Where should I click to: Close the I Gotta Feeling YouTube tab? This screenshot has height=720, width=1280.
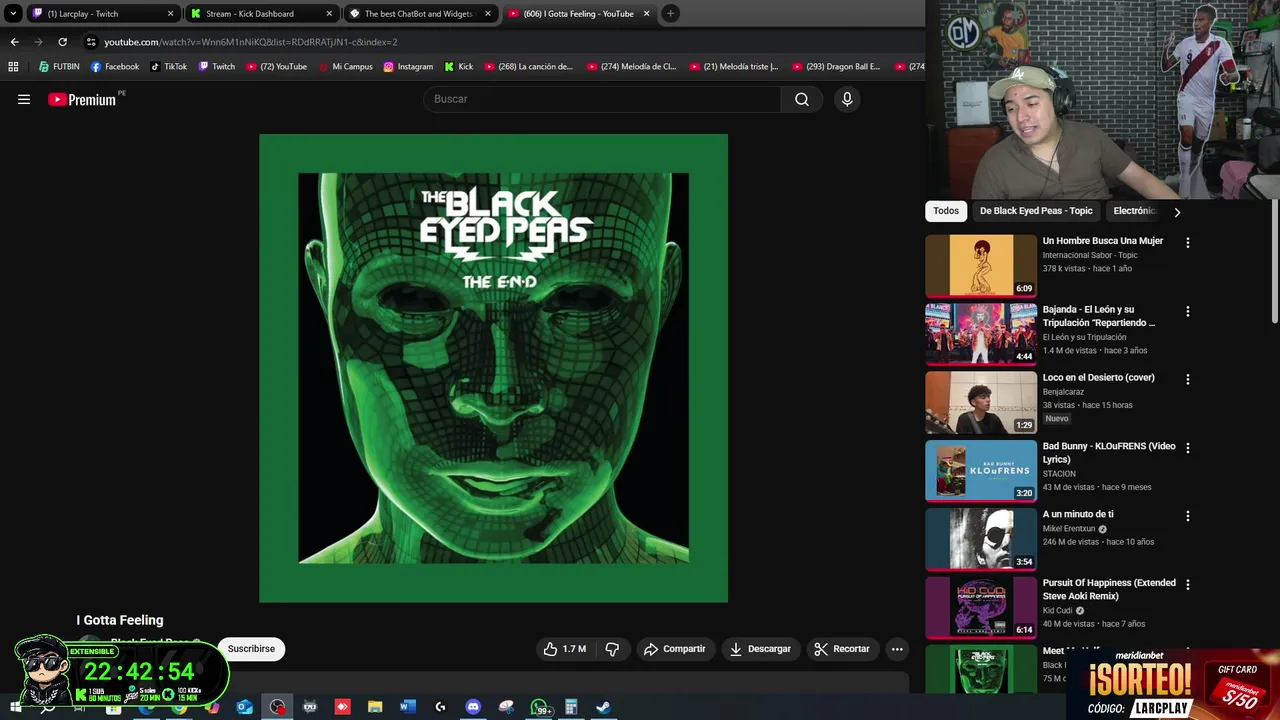tap(646, 14)
